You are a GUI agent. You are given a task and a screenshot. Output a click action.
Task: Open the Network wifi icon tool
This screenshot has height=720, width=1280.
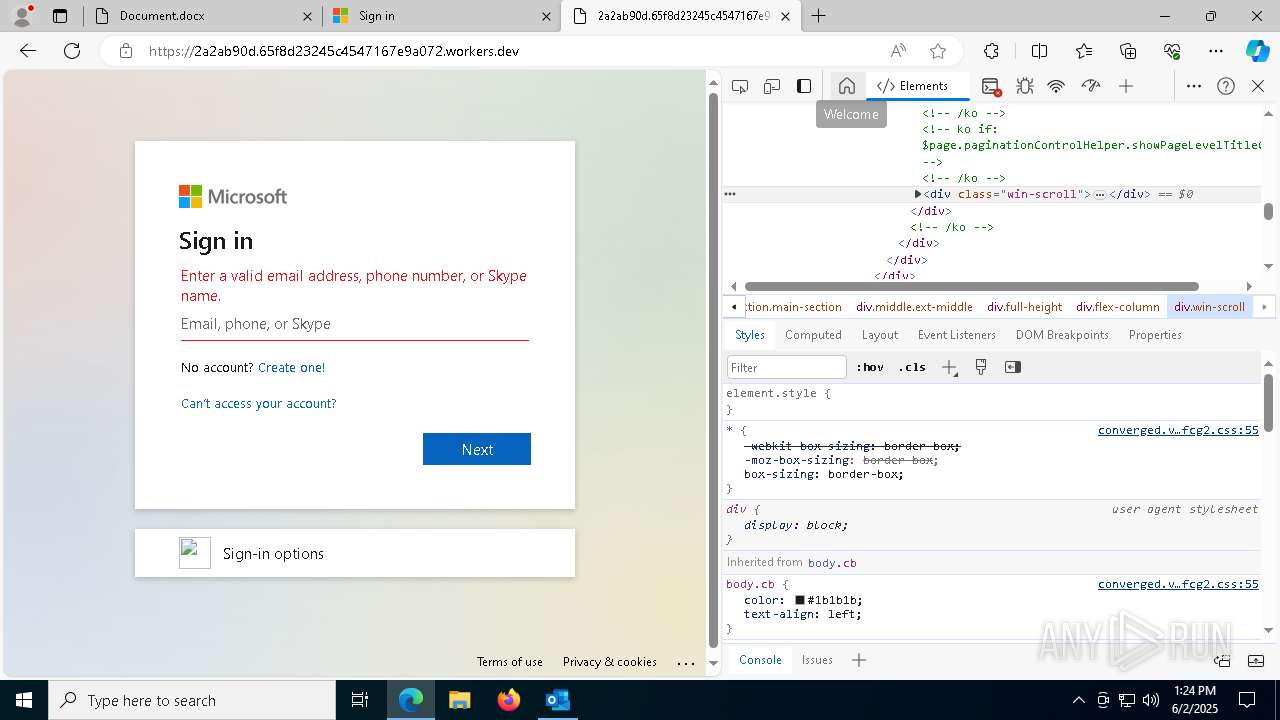(x=1056, y=86)
